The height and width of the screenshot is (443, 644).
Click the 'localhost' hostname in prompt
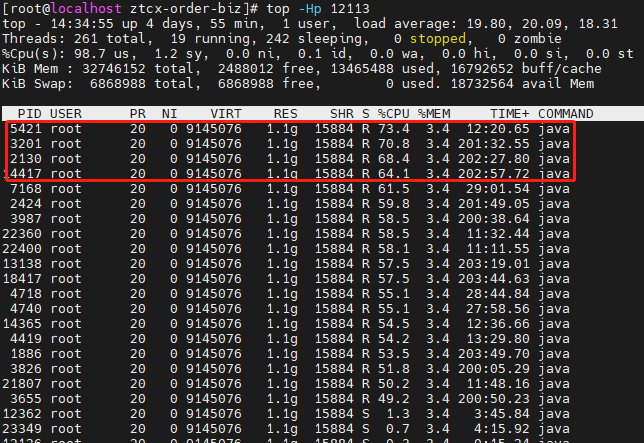87,9
